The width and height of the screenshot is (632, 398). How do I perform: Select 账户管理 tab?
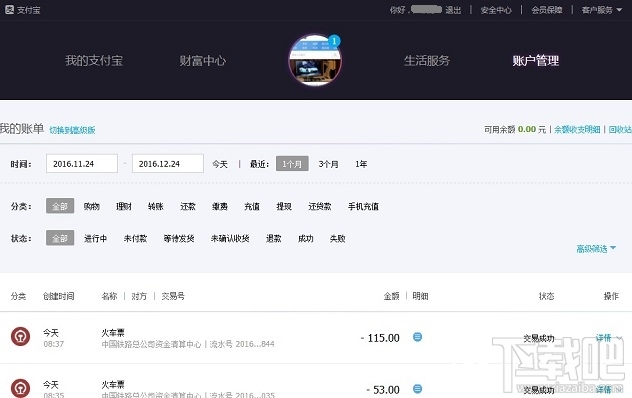(x=536, y=60)
